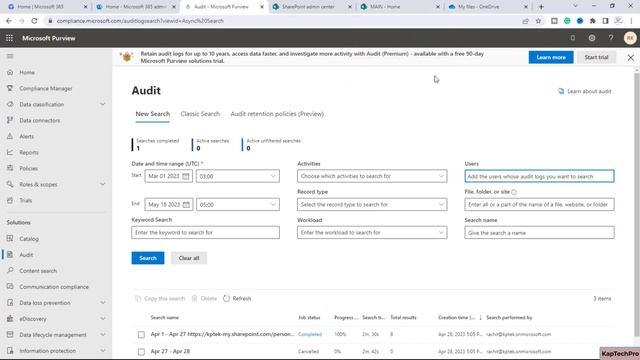Open the Workload dropdown
This screenshot has height=360, width=640.
372,233
